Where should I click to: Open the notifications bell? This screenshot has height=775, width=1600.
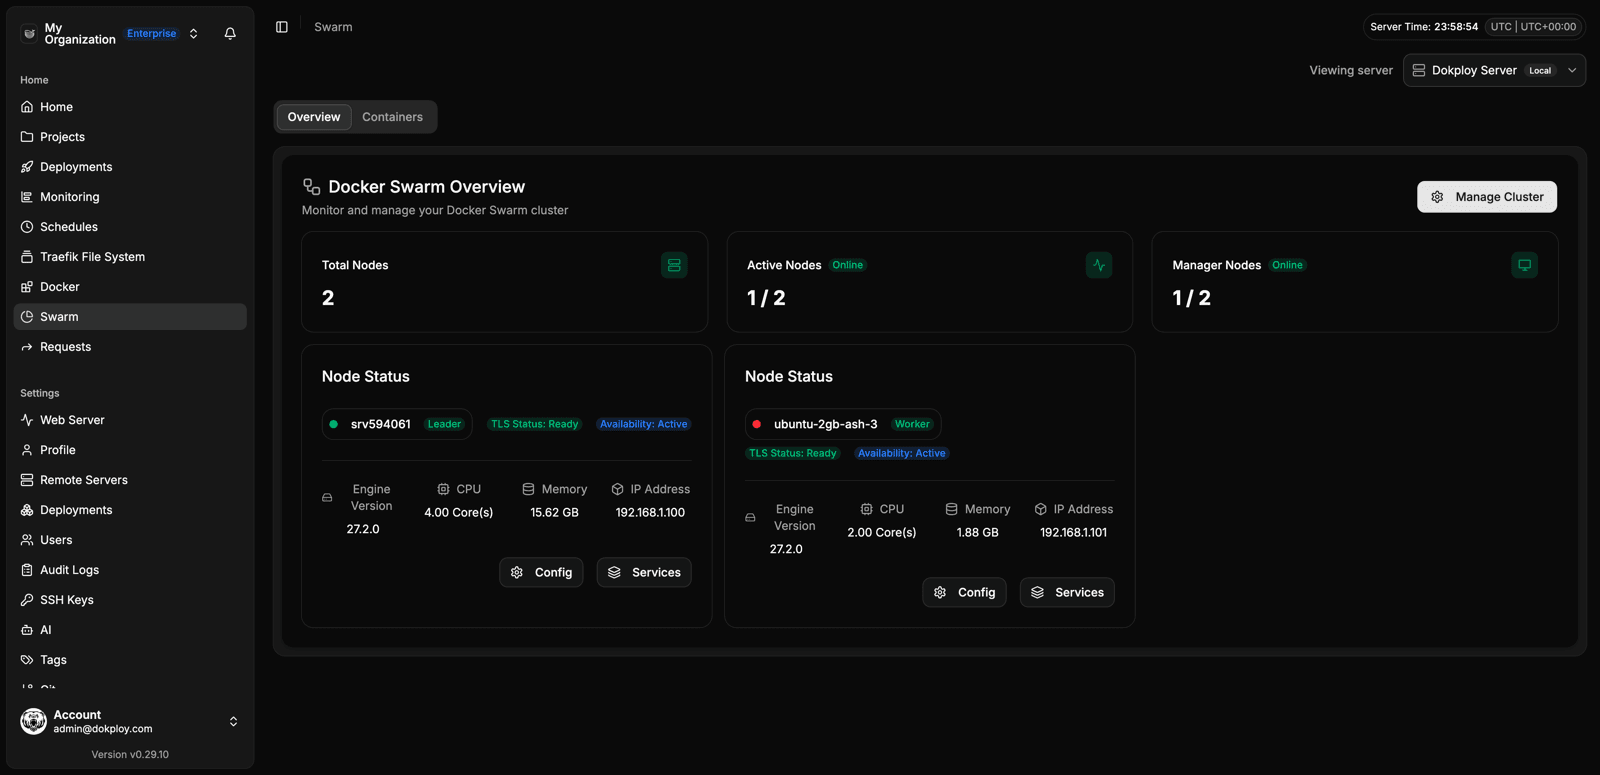[230, 33]
